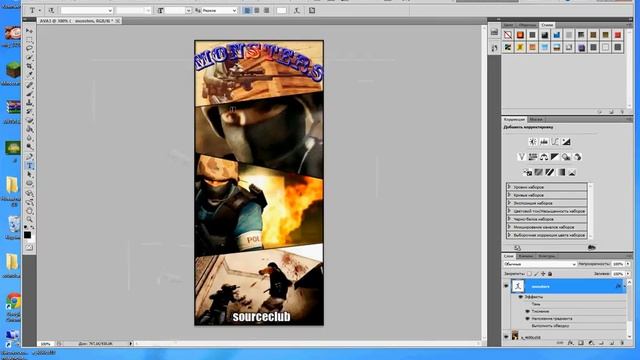Open the Character panel from options bar
The height and width of the screenshot is (360, 640).
(312, 10)
